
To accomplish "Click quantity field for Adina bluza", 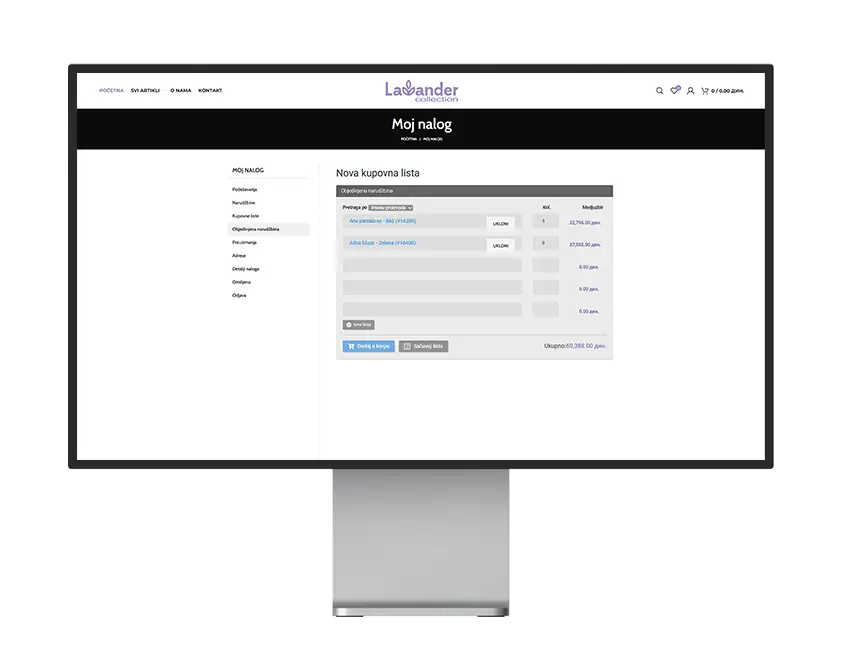I will coord(545,243).
